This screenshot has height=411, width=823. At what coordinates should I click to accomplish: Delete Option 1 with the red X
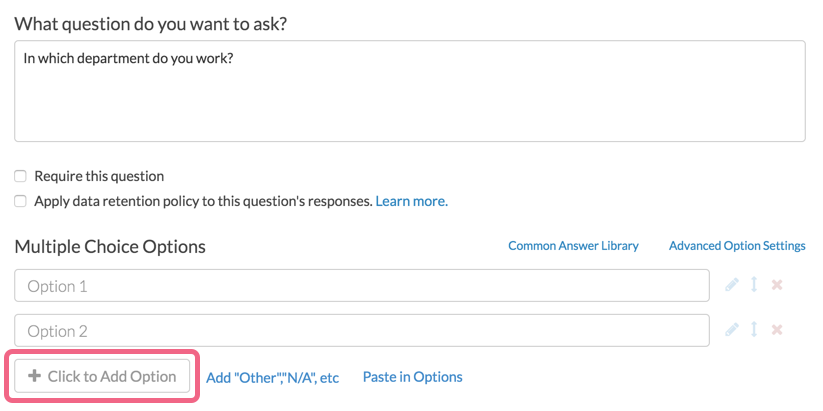777,286
